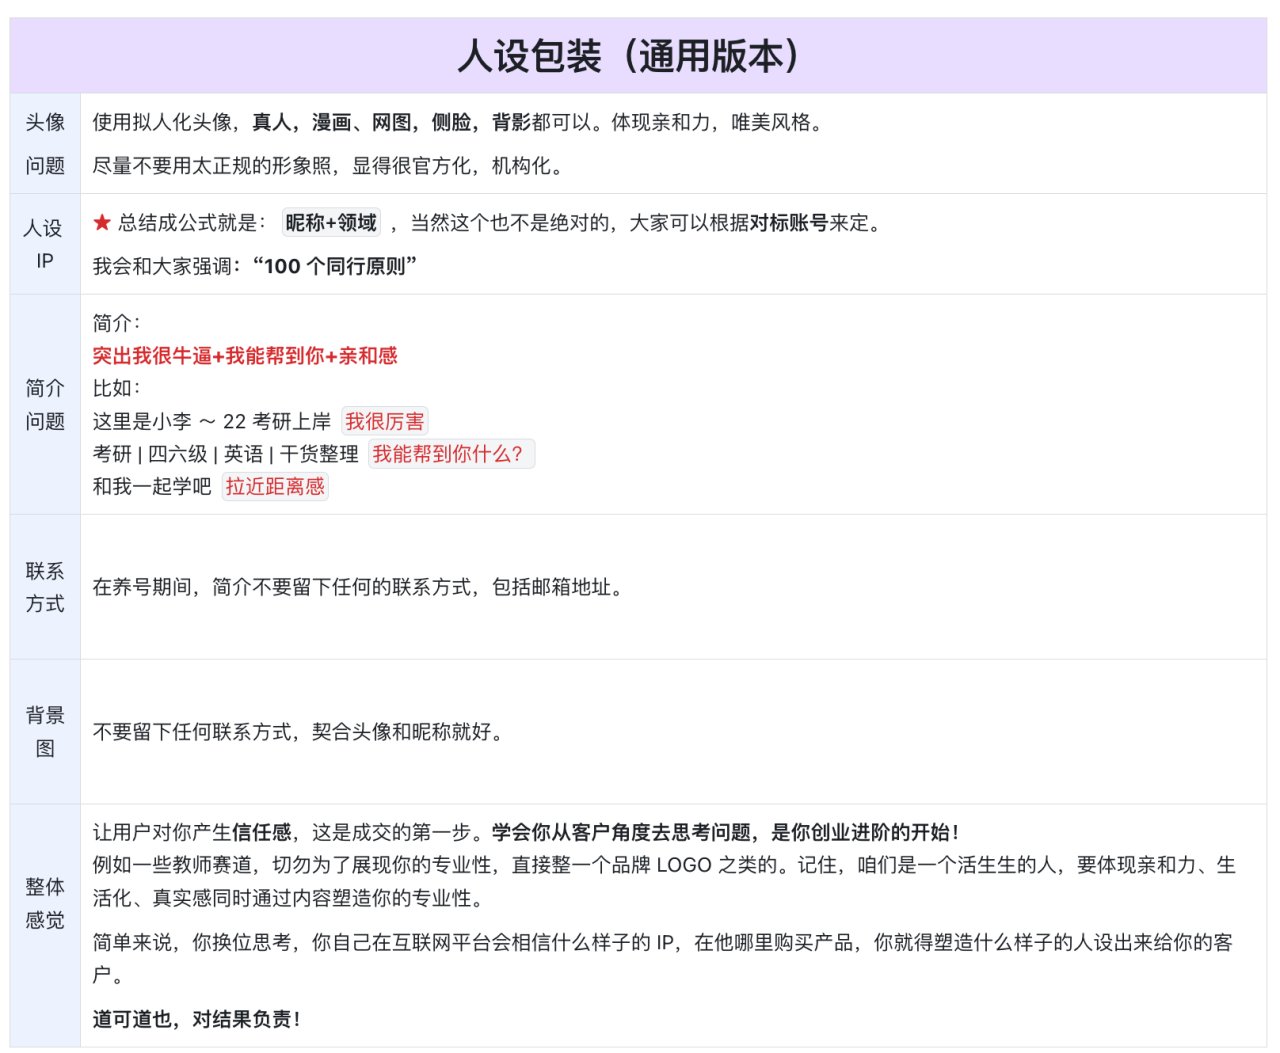Click the "背景图" row header
Screen dimensions: 1280x1053
[x=45, y=731]
